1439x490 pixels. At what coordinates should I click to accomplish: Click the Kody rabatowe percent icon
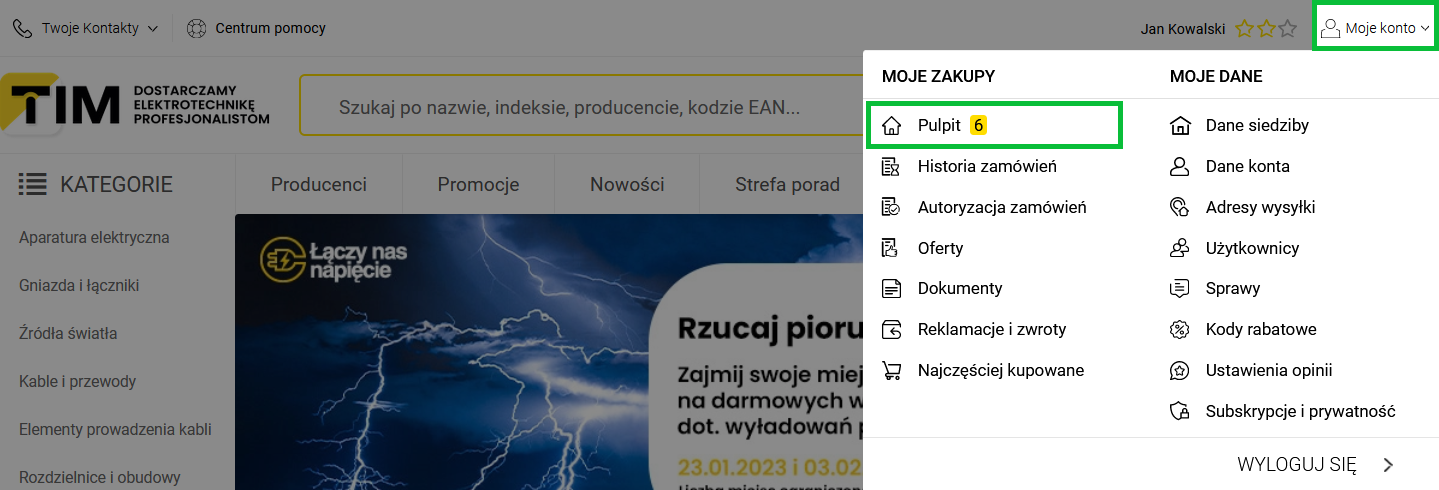coord(1180,329)
